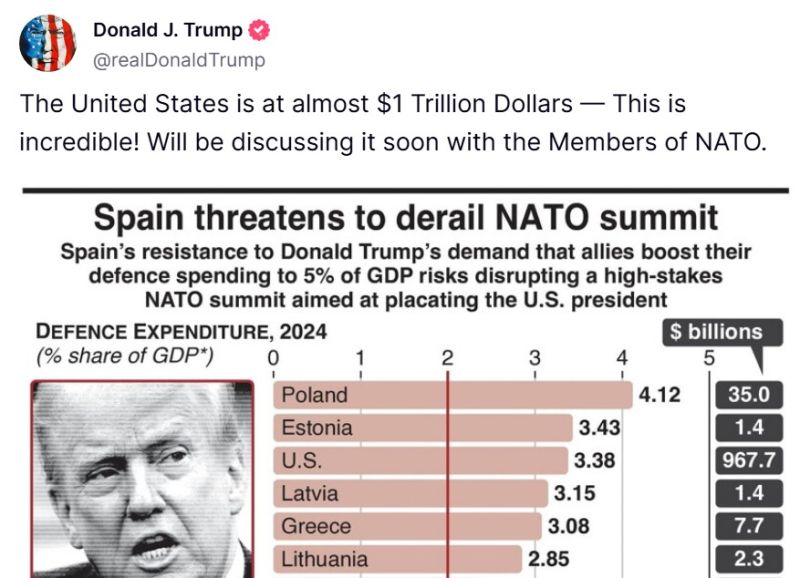
Task: Open the headline Spain threatens to derail NATO summit
Action: click(x=406, y=217)
